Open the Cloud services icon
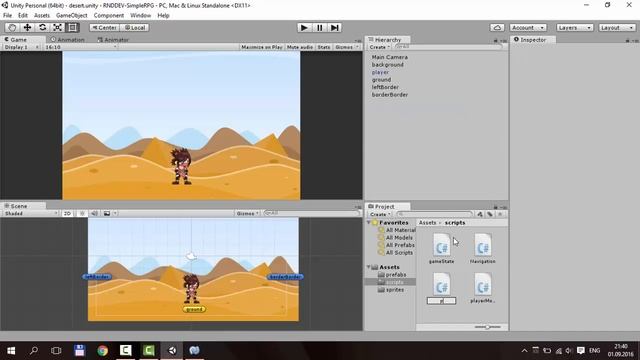Screen dimensions: 640x360 point(497,28)
